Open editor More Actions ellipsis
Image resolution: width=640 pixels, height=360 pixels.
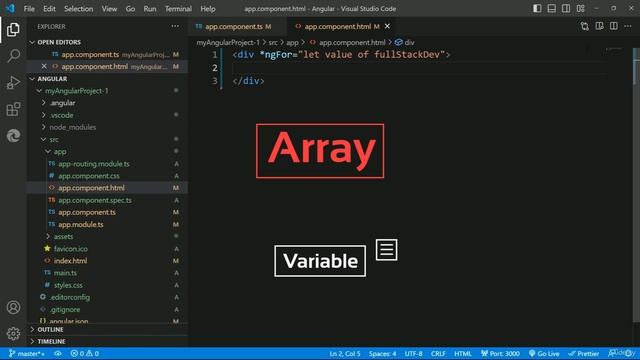(x=628, y=26)
